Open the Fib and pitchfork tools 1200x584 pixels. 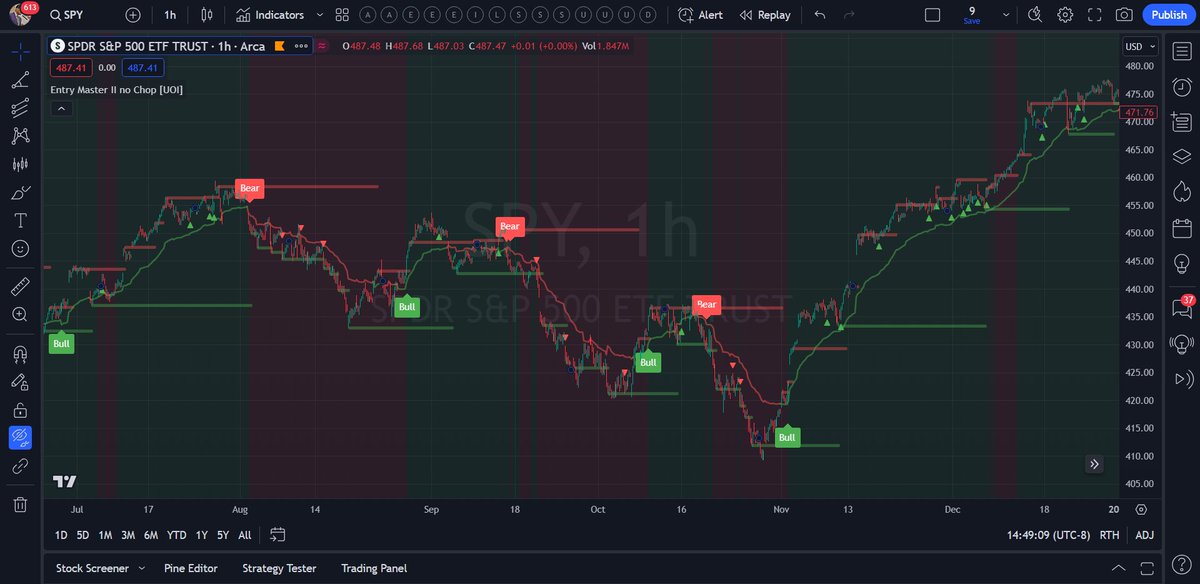pyautogui.click(x=20, y=109)
